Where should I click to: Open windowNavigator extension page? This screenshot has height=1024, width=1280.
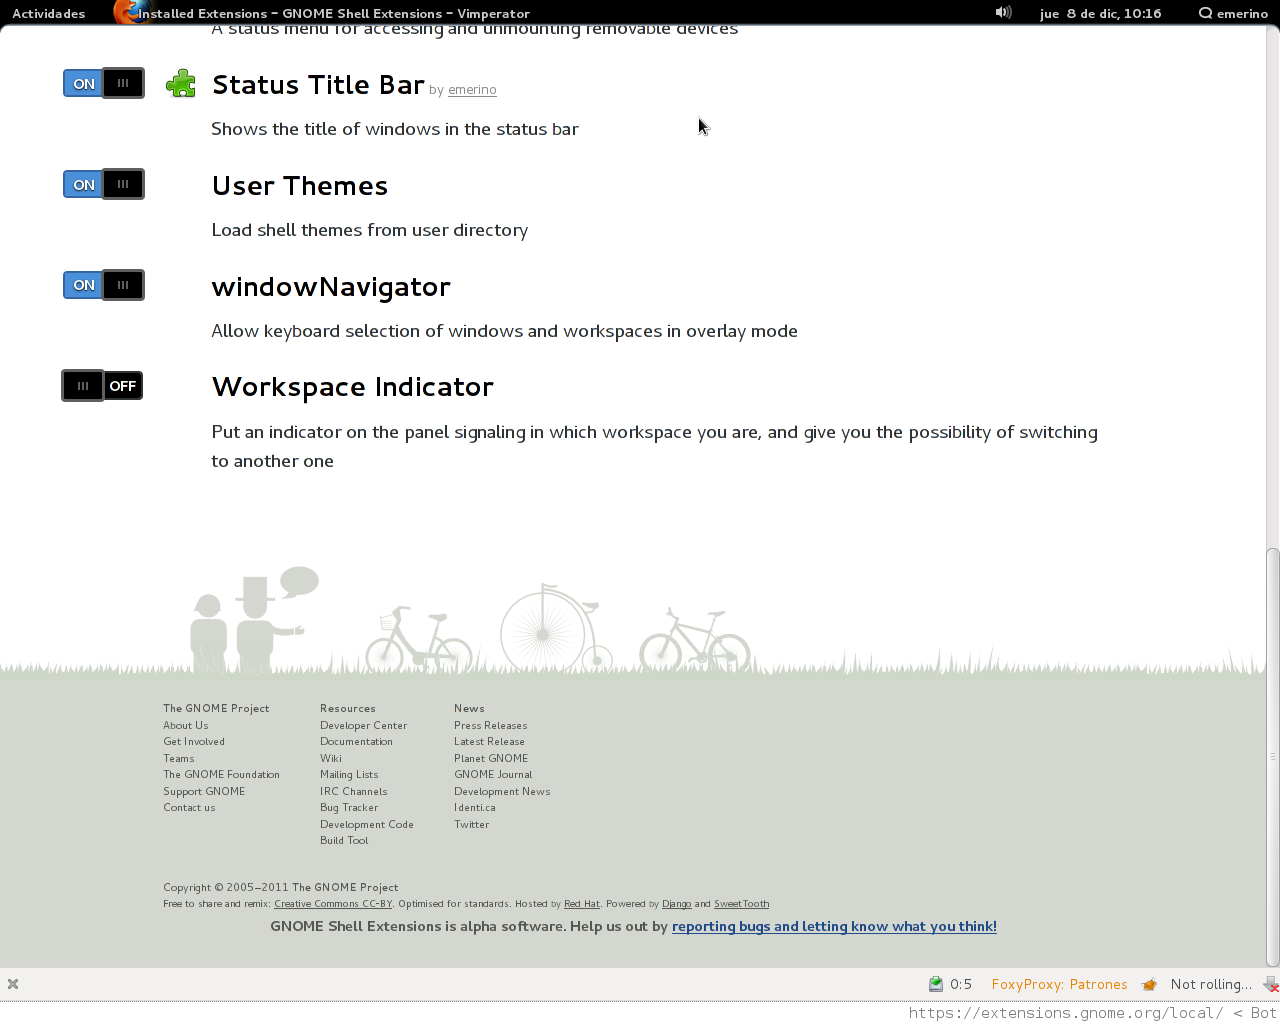331,287
